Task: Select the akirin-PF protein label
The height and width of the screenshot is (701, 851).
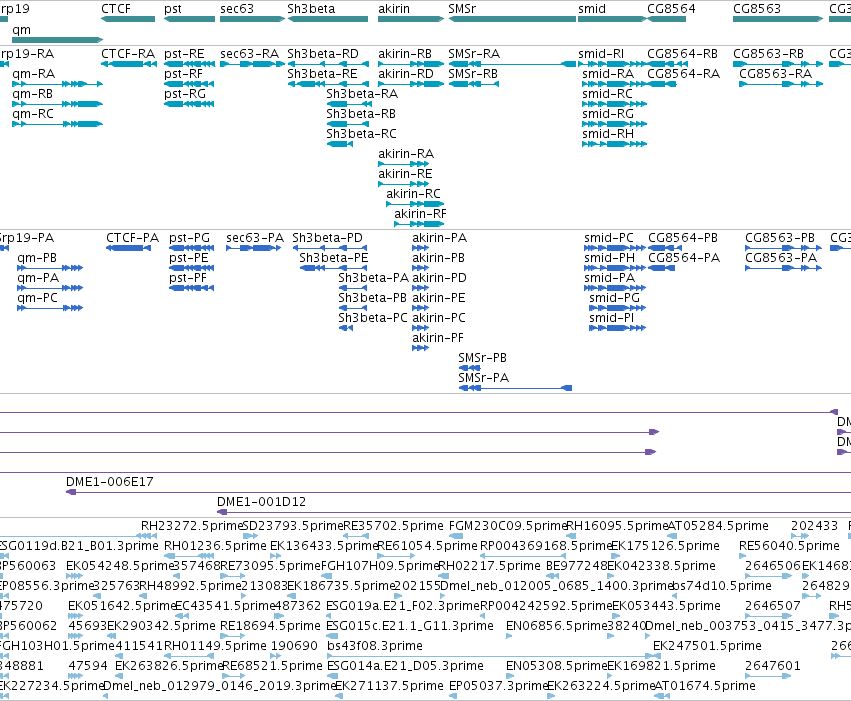Action: 438,337
